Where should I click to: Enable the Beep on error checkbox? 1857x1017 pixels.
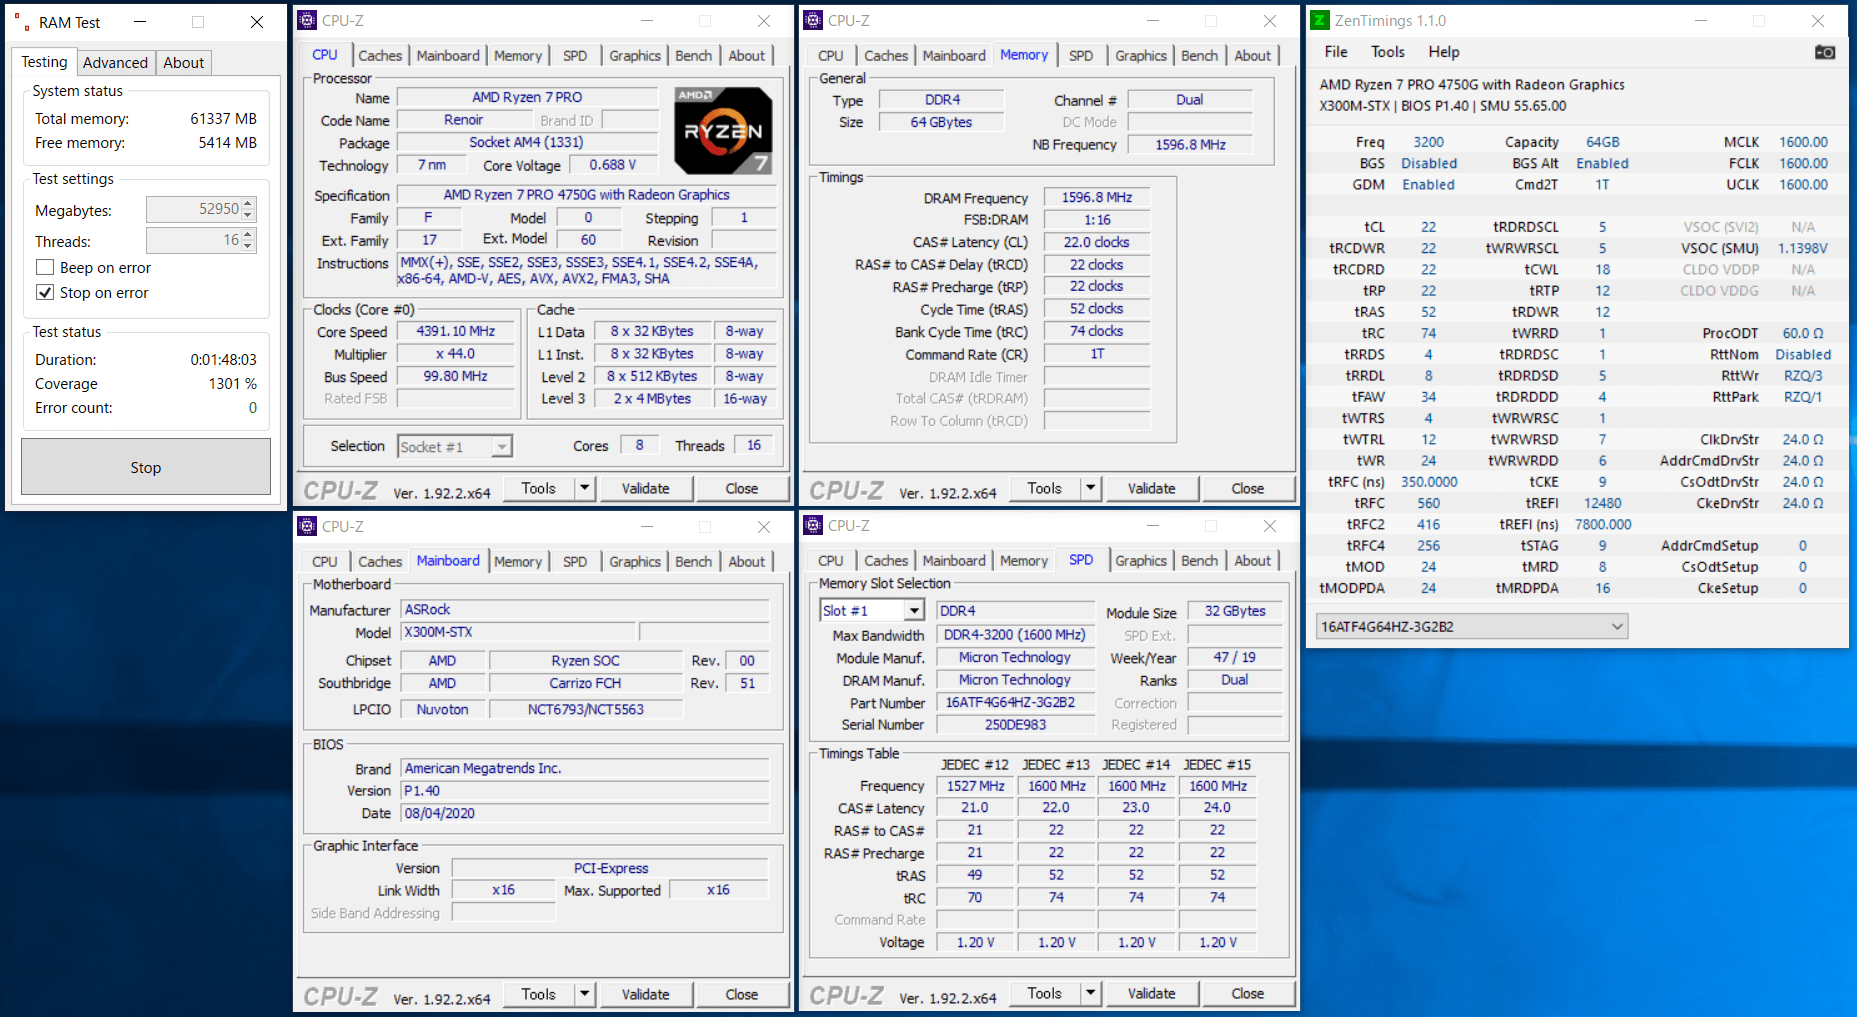(x=45, y=268)
